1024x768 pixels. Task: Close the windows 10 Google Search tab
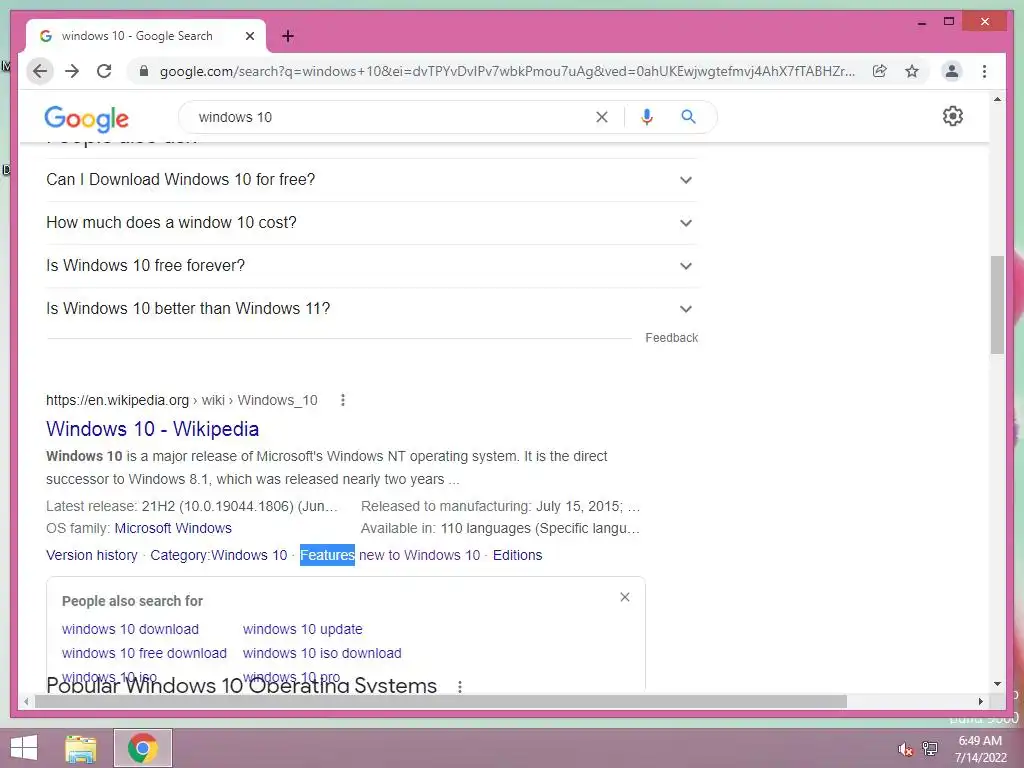coord(249,36)
